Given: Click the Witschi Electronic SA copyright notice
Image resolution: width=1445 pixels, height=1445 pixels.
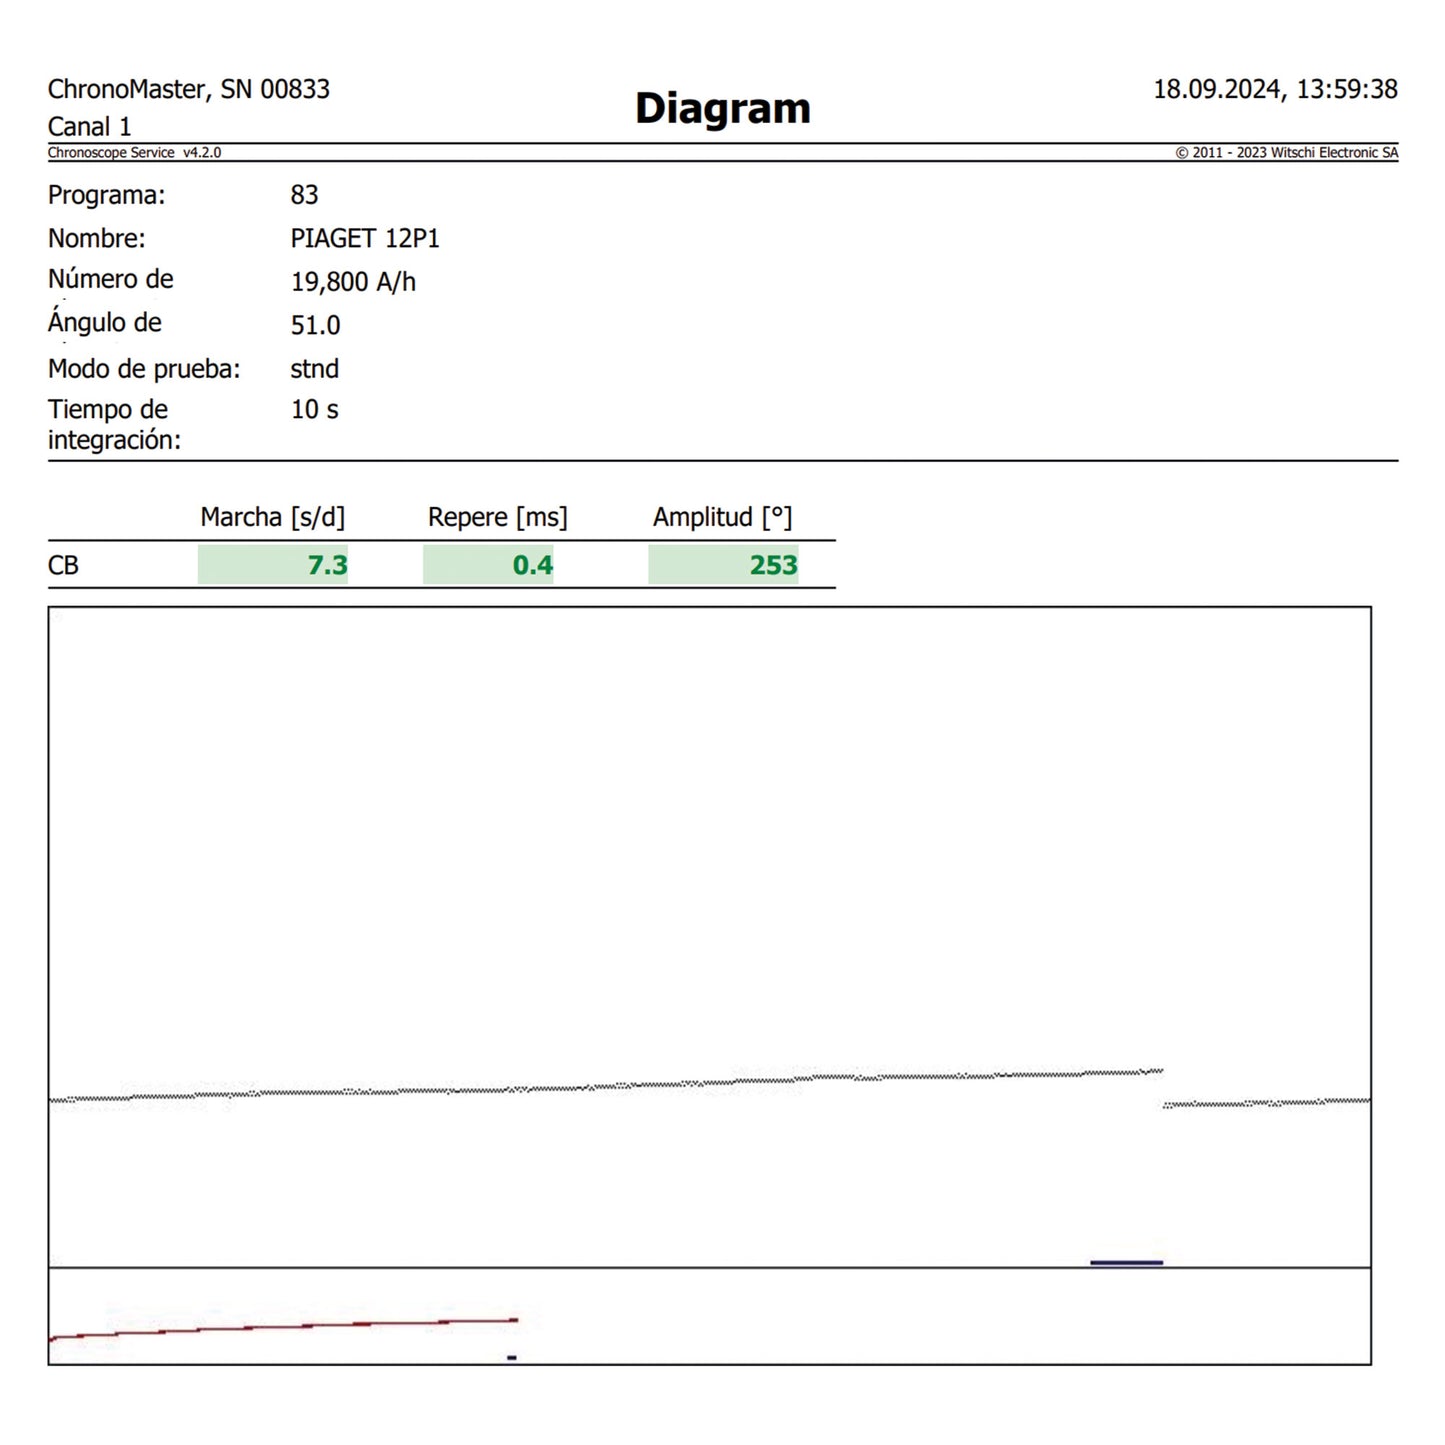Looking at the screenshot, I should click(x=1286, y=153).
